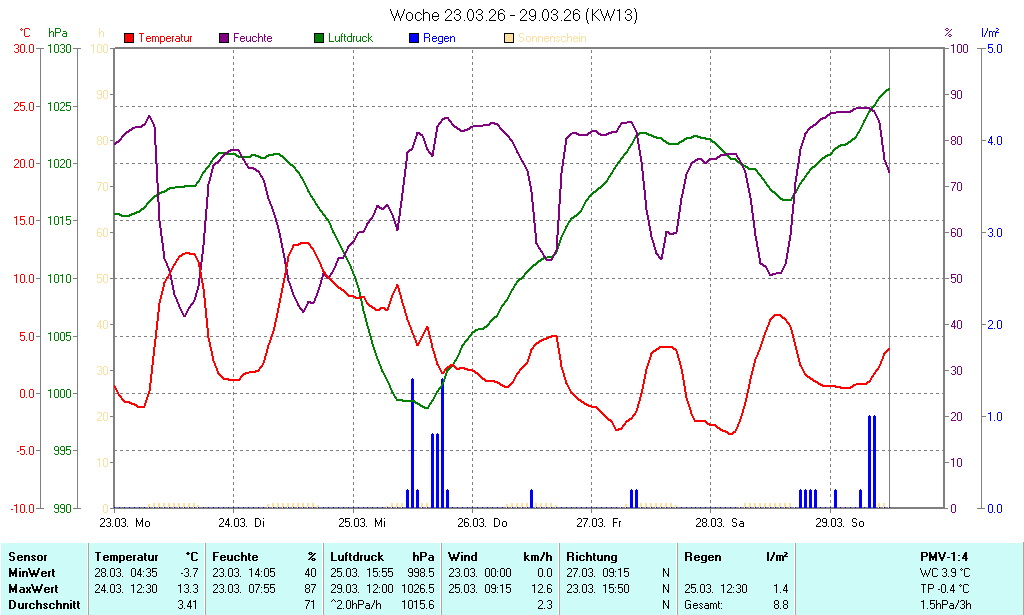This screenshot has width=1024, height=615.
Task: Click the chart title Woche 23.03.26 - 29.03.26
Action: [x=513, y=15]
